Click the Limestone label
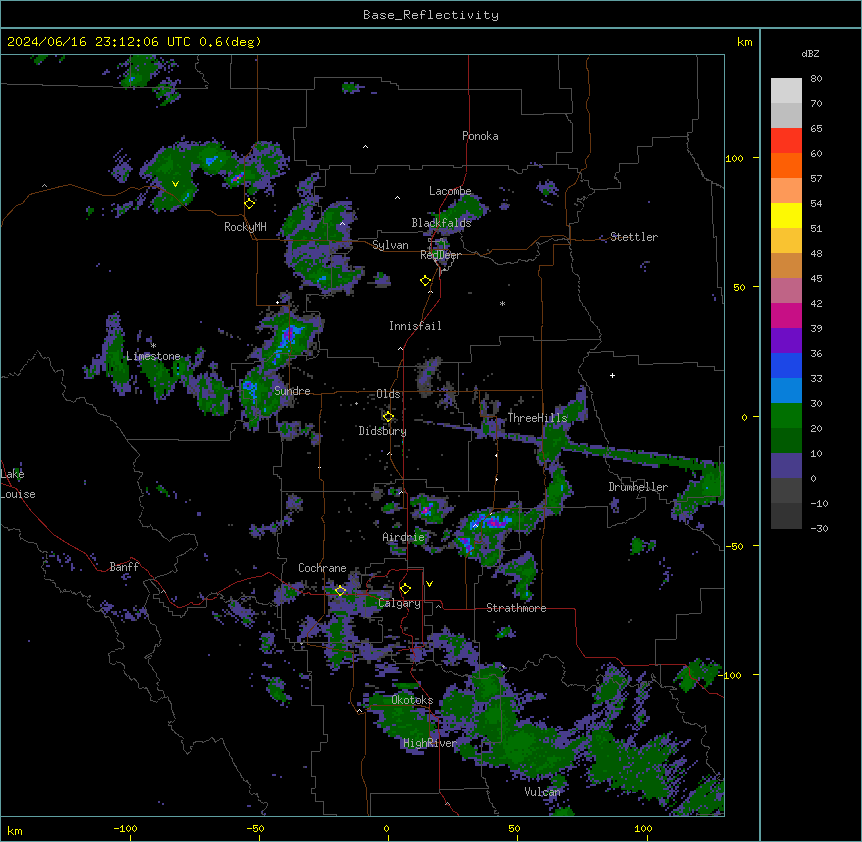This screenshot has width=862, height=842. [x=153, y=356]
